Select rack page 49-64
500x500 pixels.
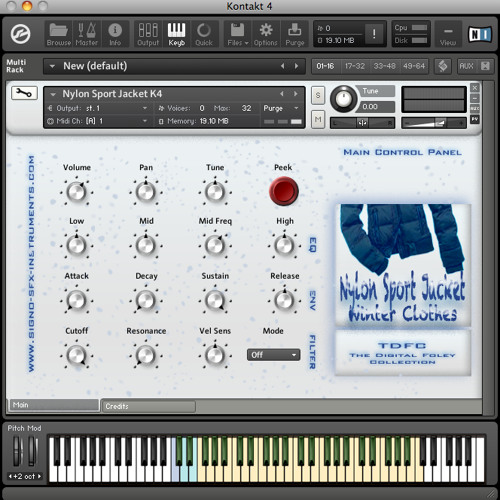[x=414, y=66]
